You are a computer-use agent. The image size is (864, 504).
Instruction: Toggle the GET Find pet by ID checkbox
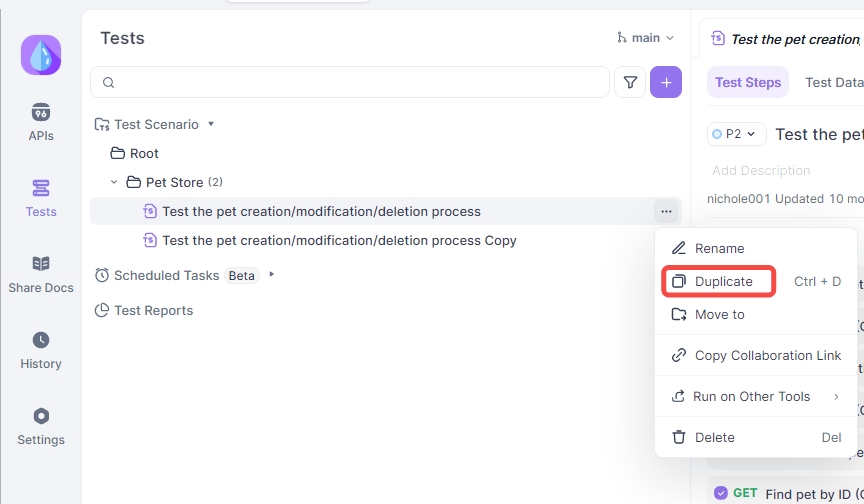(720, 492)
